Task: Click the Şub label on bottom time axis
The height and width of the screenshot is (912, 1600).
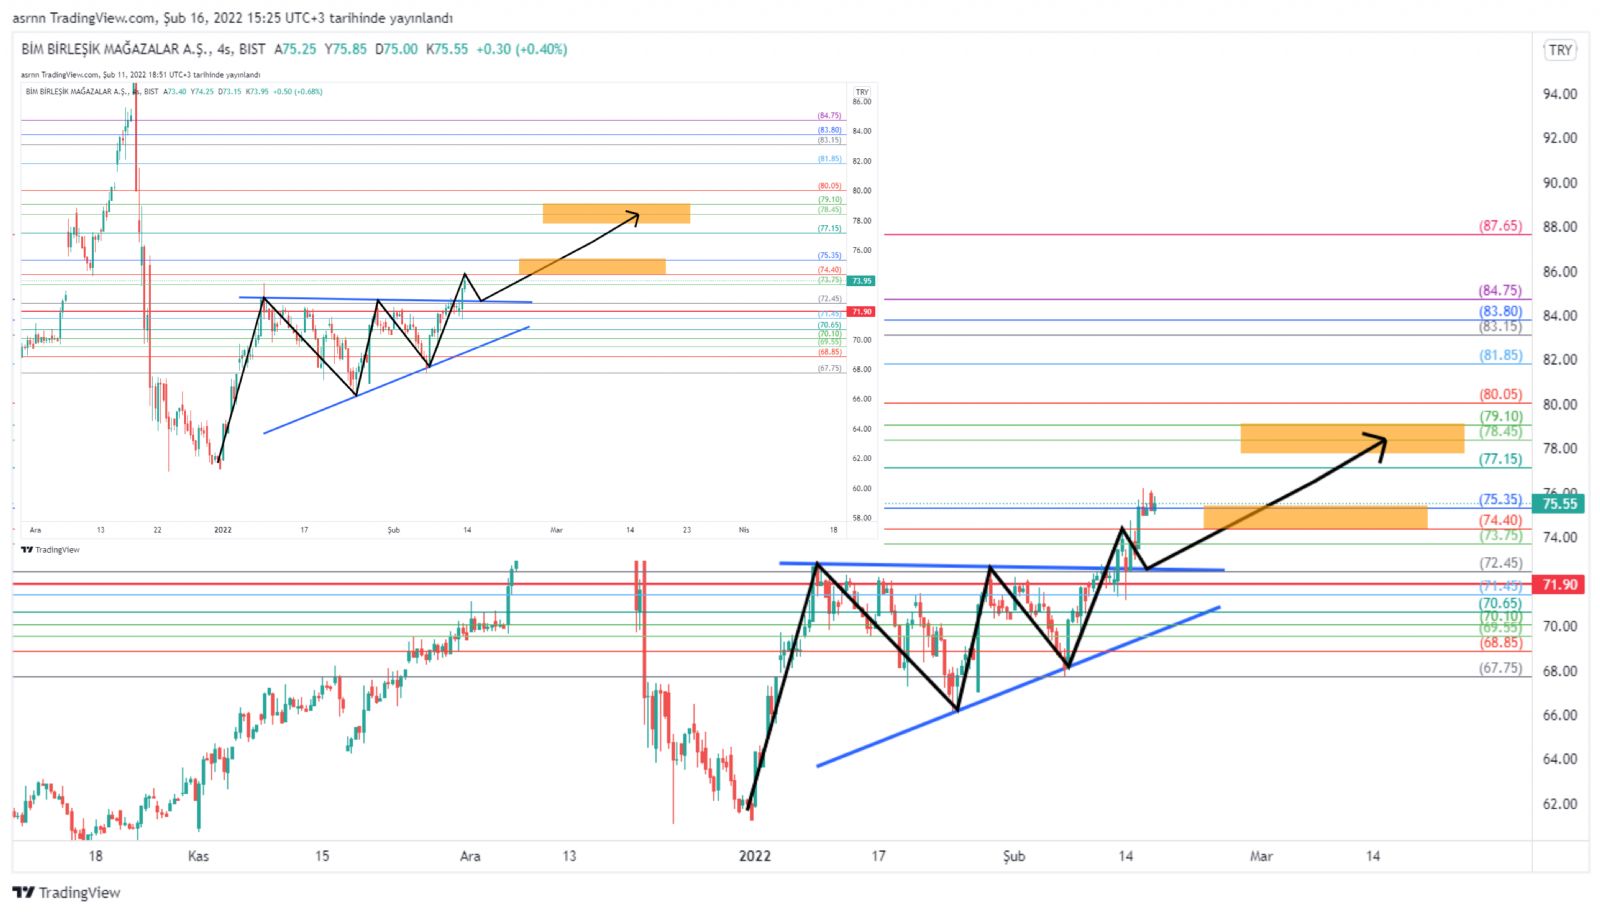Action: click(x=1014, y=856)
